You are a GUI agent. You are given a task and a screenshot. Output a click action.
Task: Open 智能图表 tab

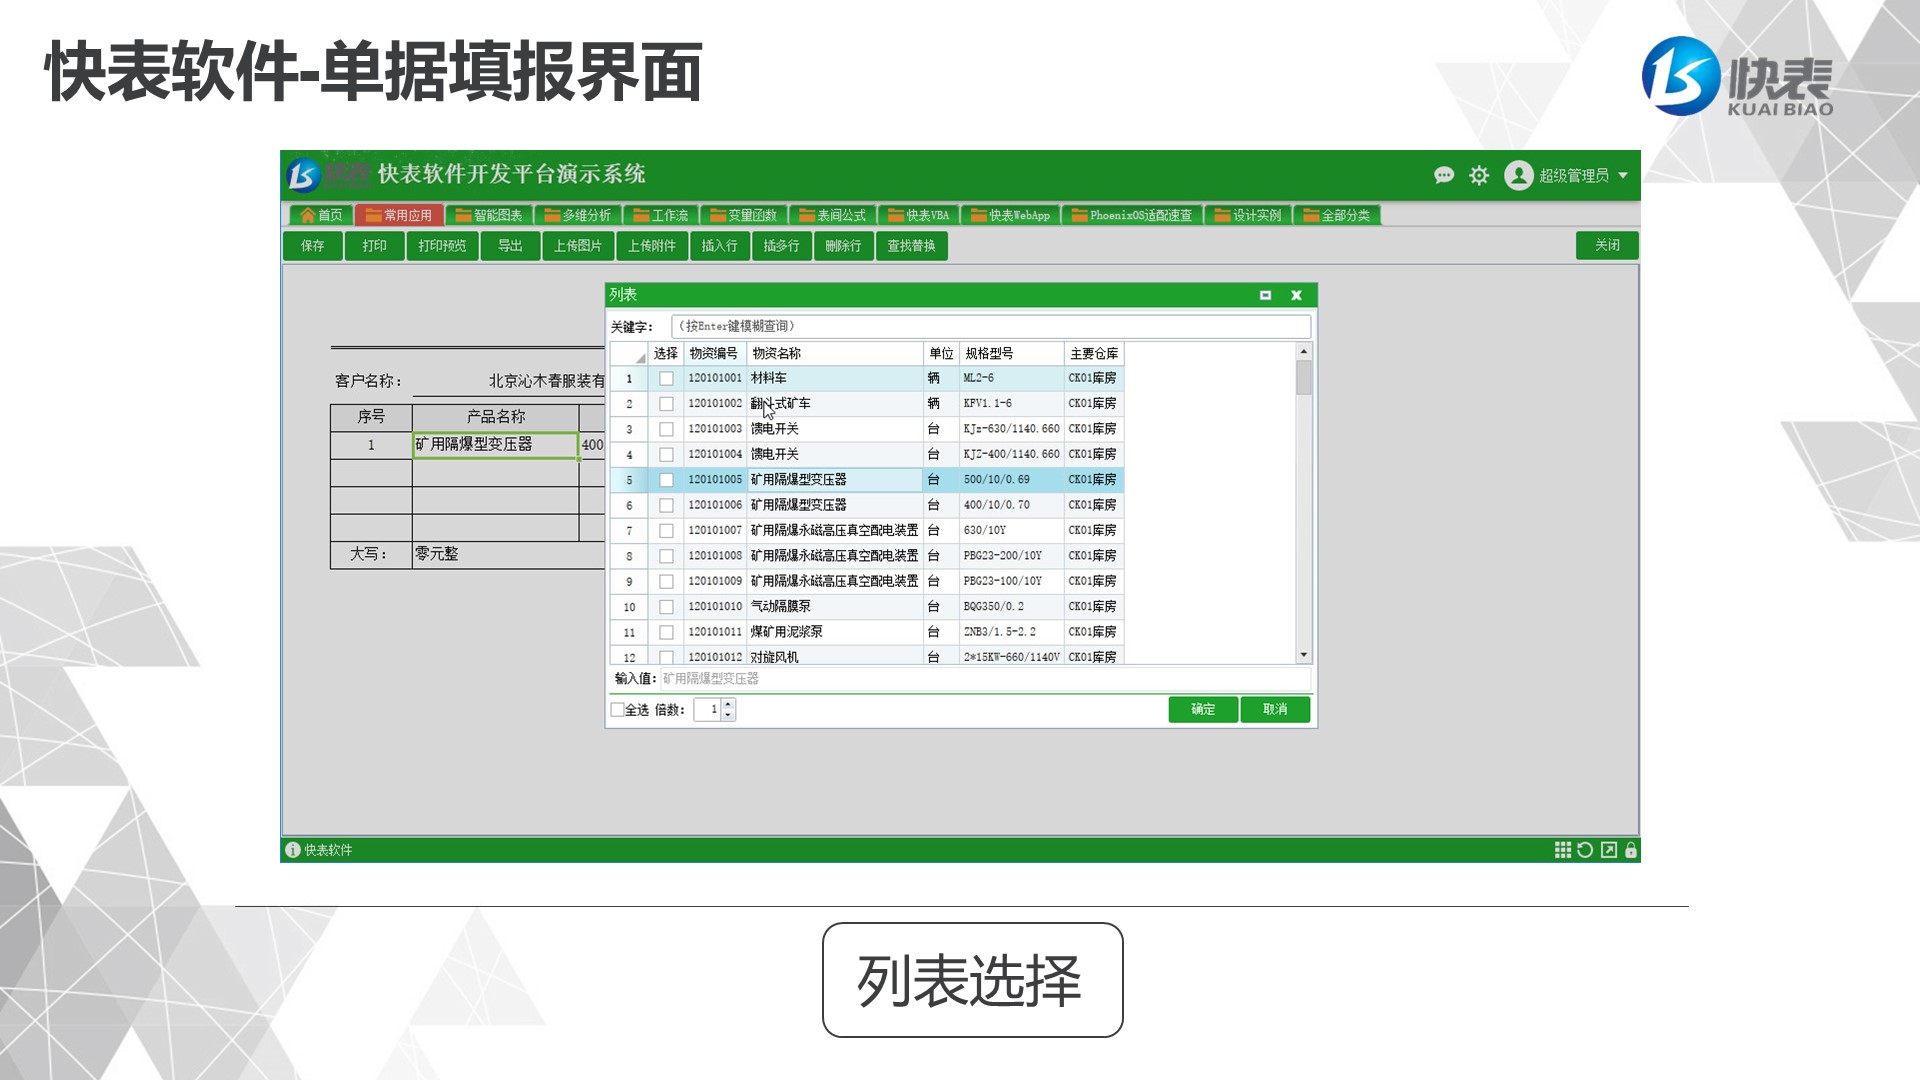489,215
